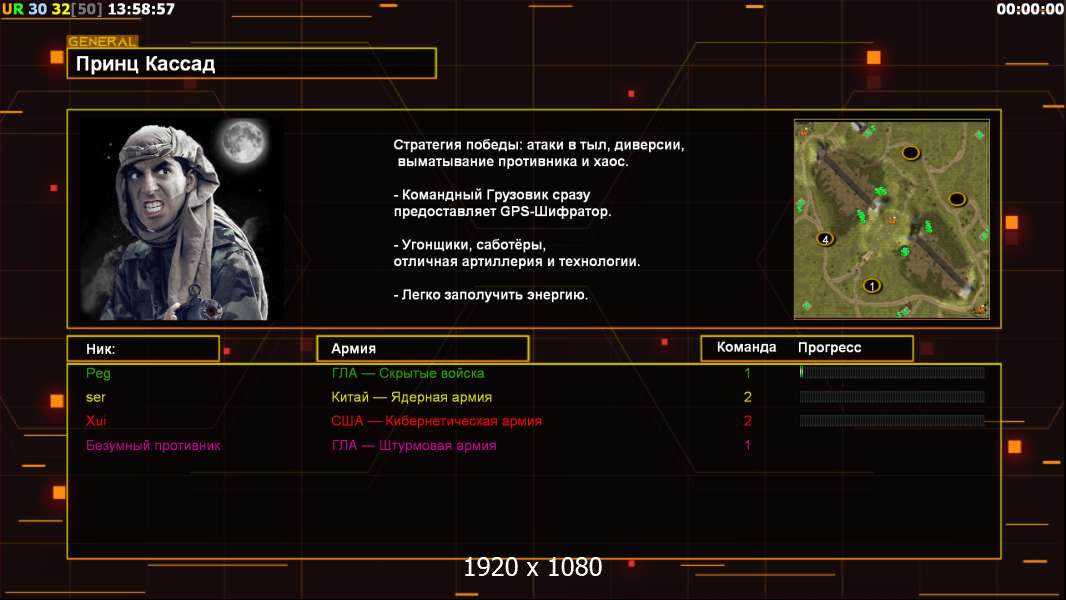Click the moon in the general's portrait
1066x600 pixels.
(x=243, y=141)
